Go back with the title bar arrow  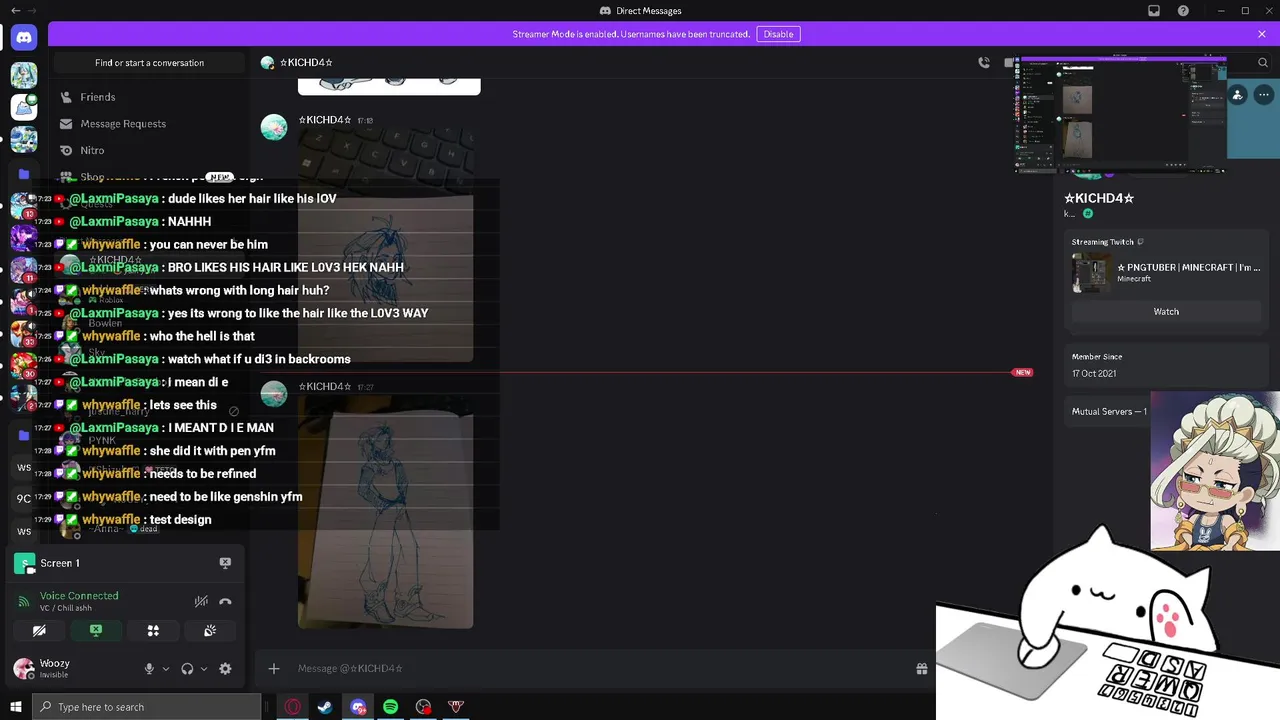pos(15,11)
